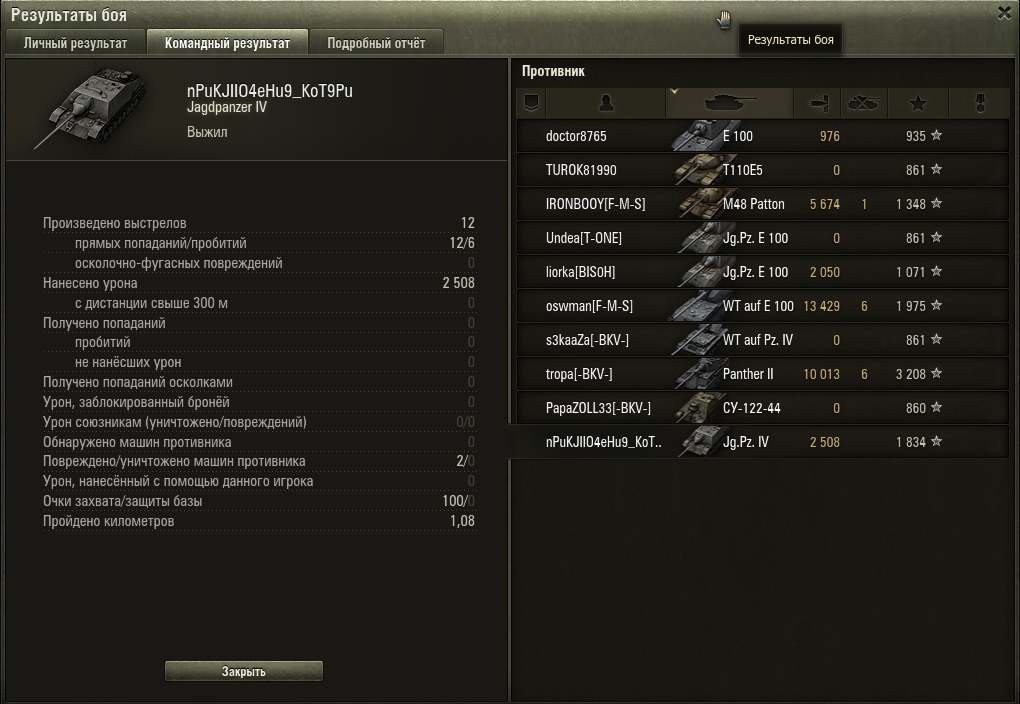Image resolution: width=1020 pixels, height=704 pixels.
Task: Select IRONBOOY M48 Patton row
Action: [x=762, y=204]
